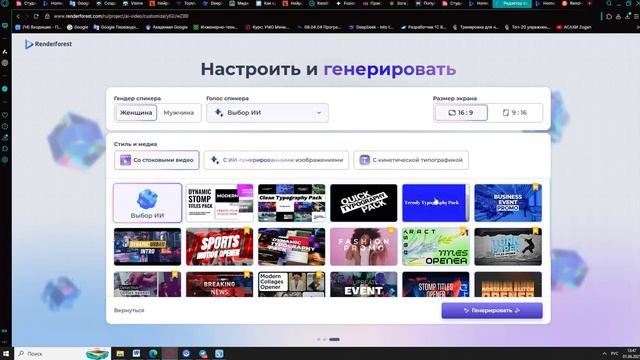Pick Dynamic Stomp Titles Pack template
Image resolution: width=640 pixels, height=360 pixels.
click(x=220, y=203)
